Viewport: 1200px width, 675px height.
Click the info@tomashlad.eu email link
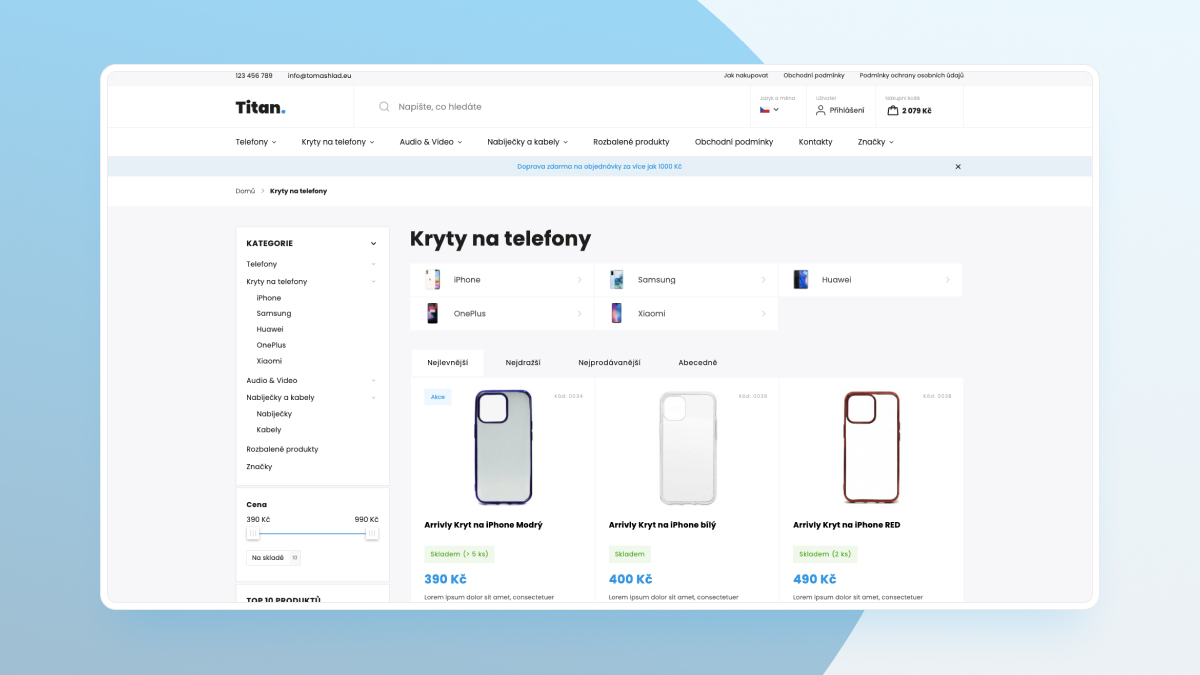pyautogui.click(x=319, y=76)
